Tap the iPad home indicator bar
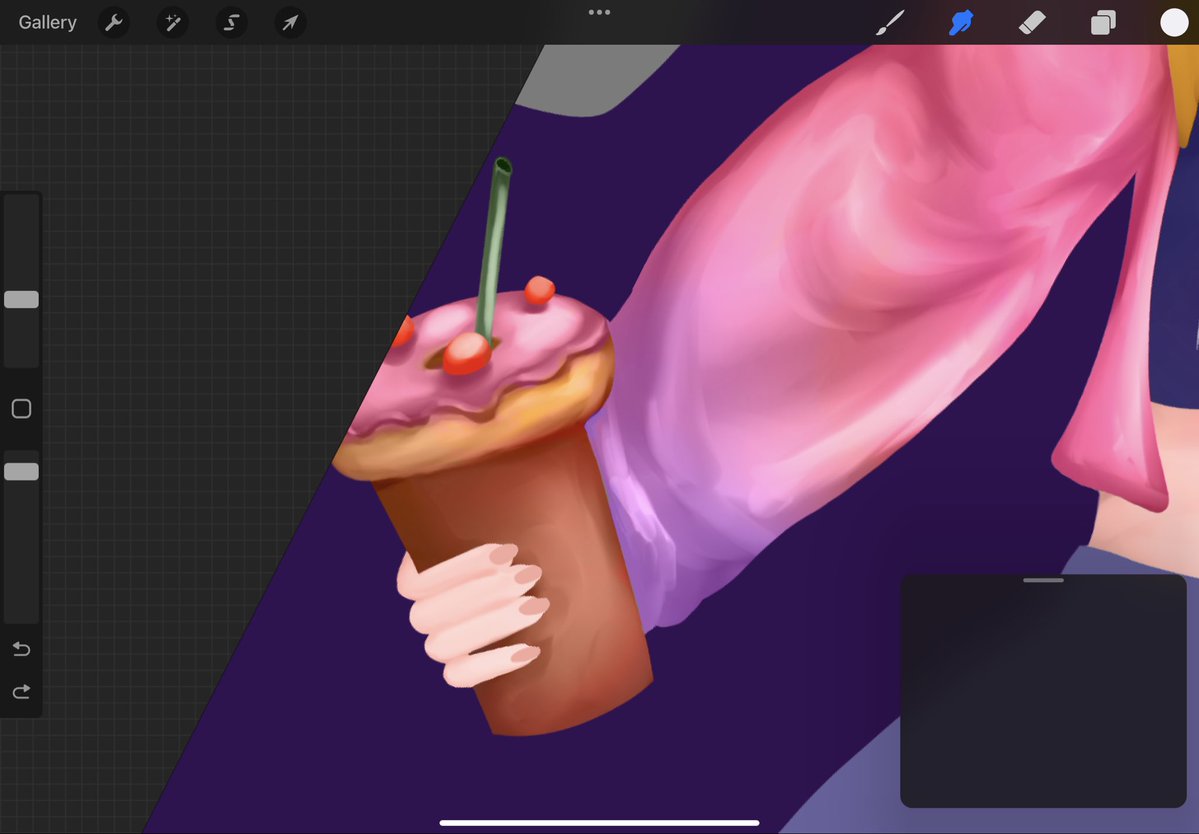1199x834 pixels. [x=600, y=823]
